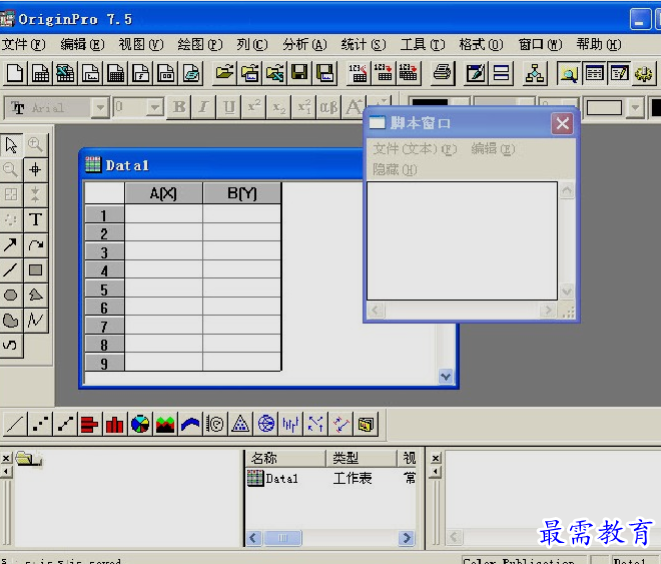The width and height of the screenshot is (661, 564).
Task: Click the Project Explorer toolbar icon
Action: click(569, 73)
